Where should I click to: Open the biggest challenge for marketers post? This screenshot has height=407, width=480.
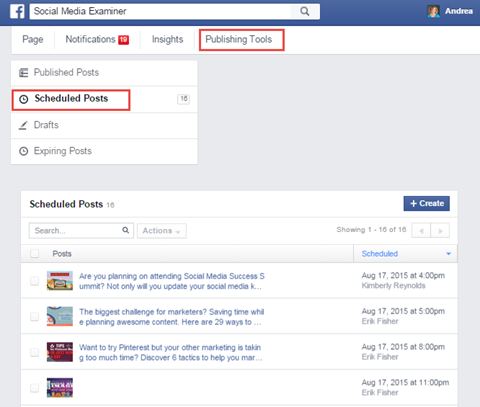tap(171, 317)
